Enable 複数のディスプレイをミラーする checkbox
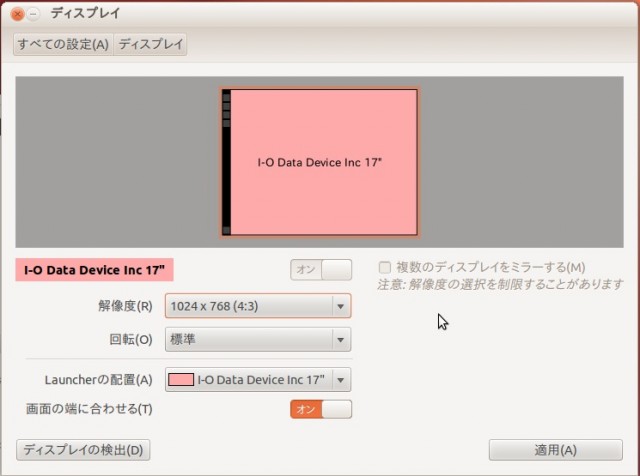The width and height of the screenshot is (640, 476). point(385,267)
